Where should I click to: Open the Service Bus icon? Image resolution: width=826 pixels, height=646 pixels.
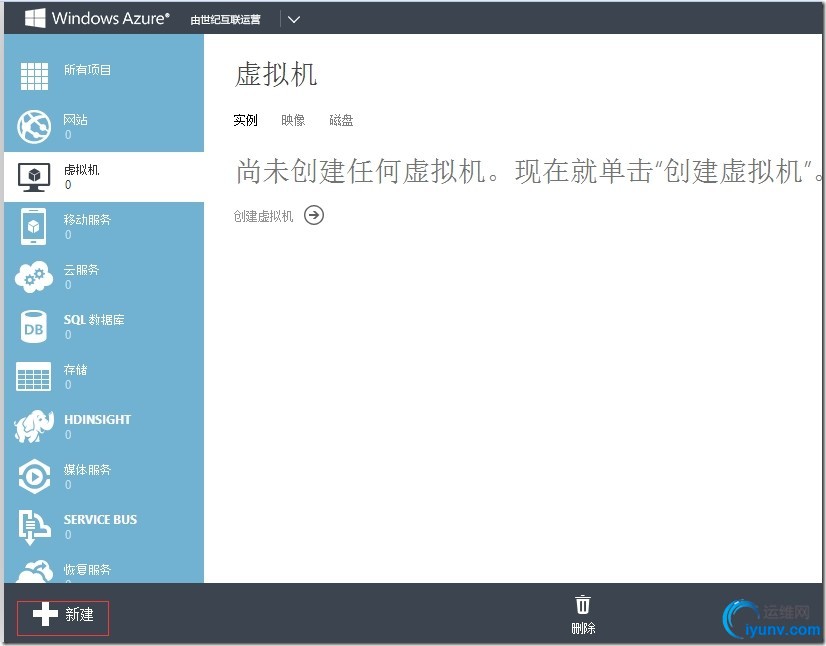pyautogui.click(x=34, y=526)
